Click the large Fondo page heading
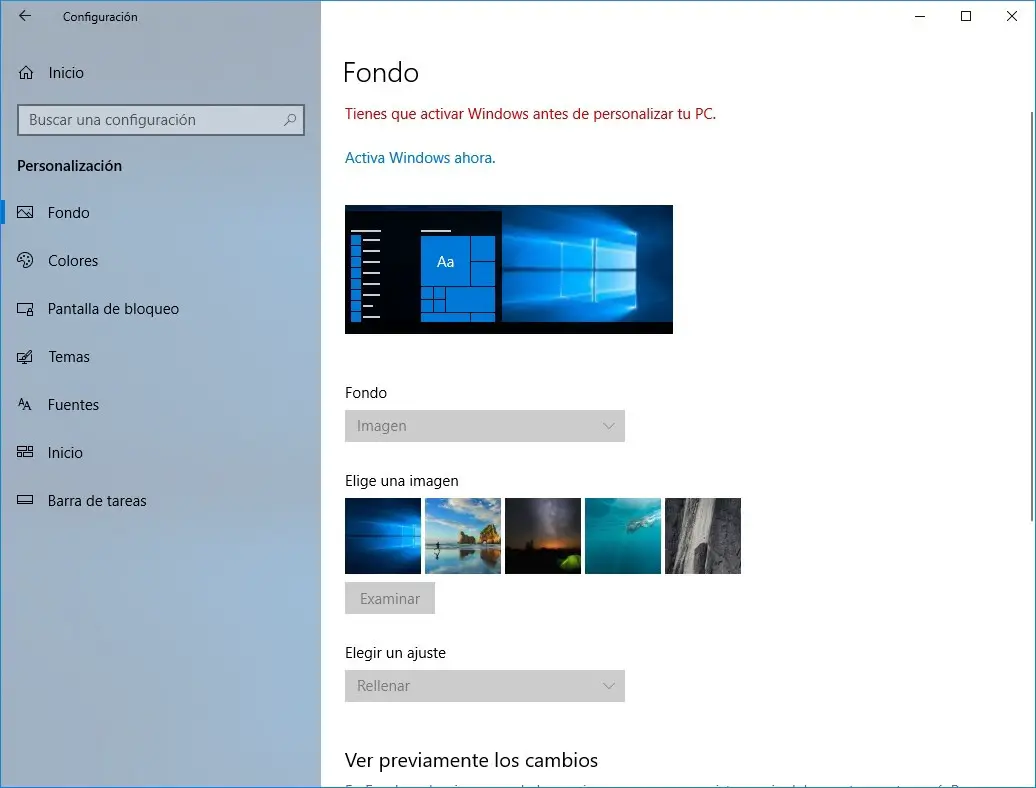Viewport: 1036px width, 788px height. [381, 73]
